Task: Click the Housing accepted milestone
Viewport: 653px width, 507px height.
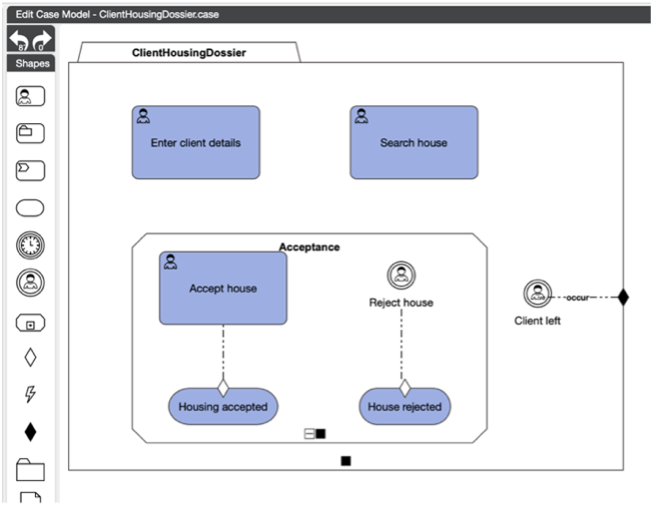Action: [223, 407]
